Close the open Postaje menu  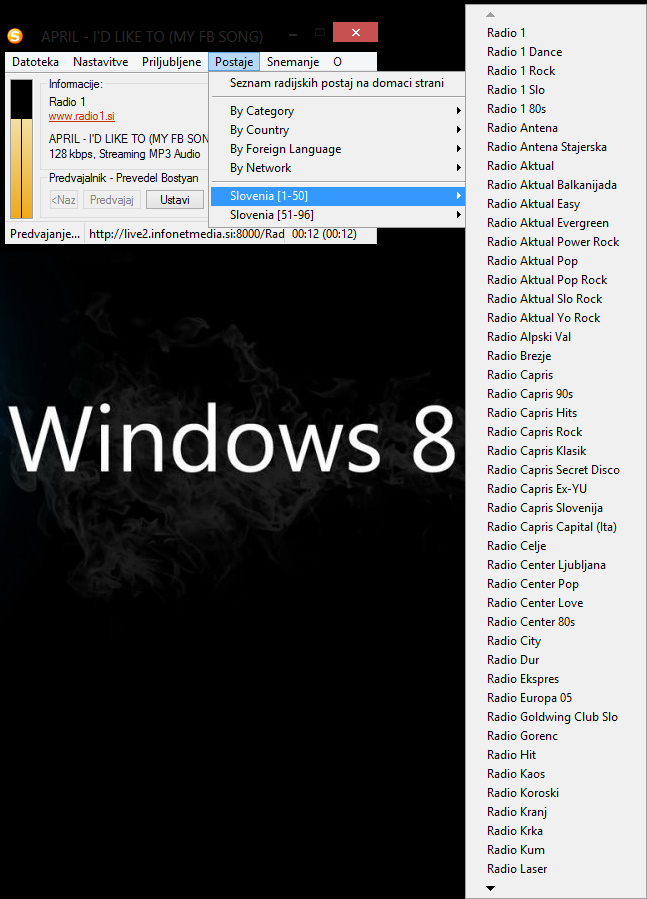tap(234, 62)
